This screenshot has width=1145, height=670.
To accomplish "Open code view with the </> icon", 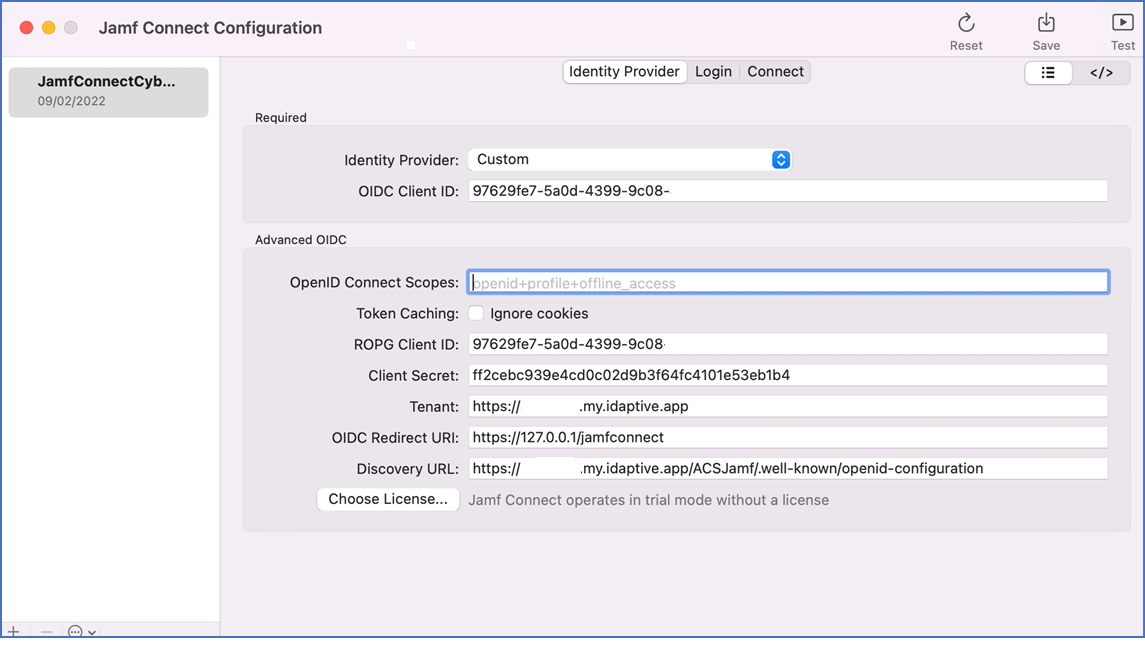I will coord(1101,72).
